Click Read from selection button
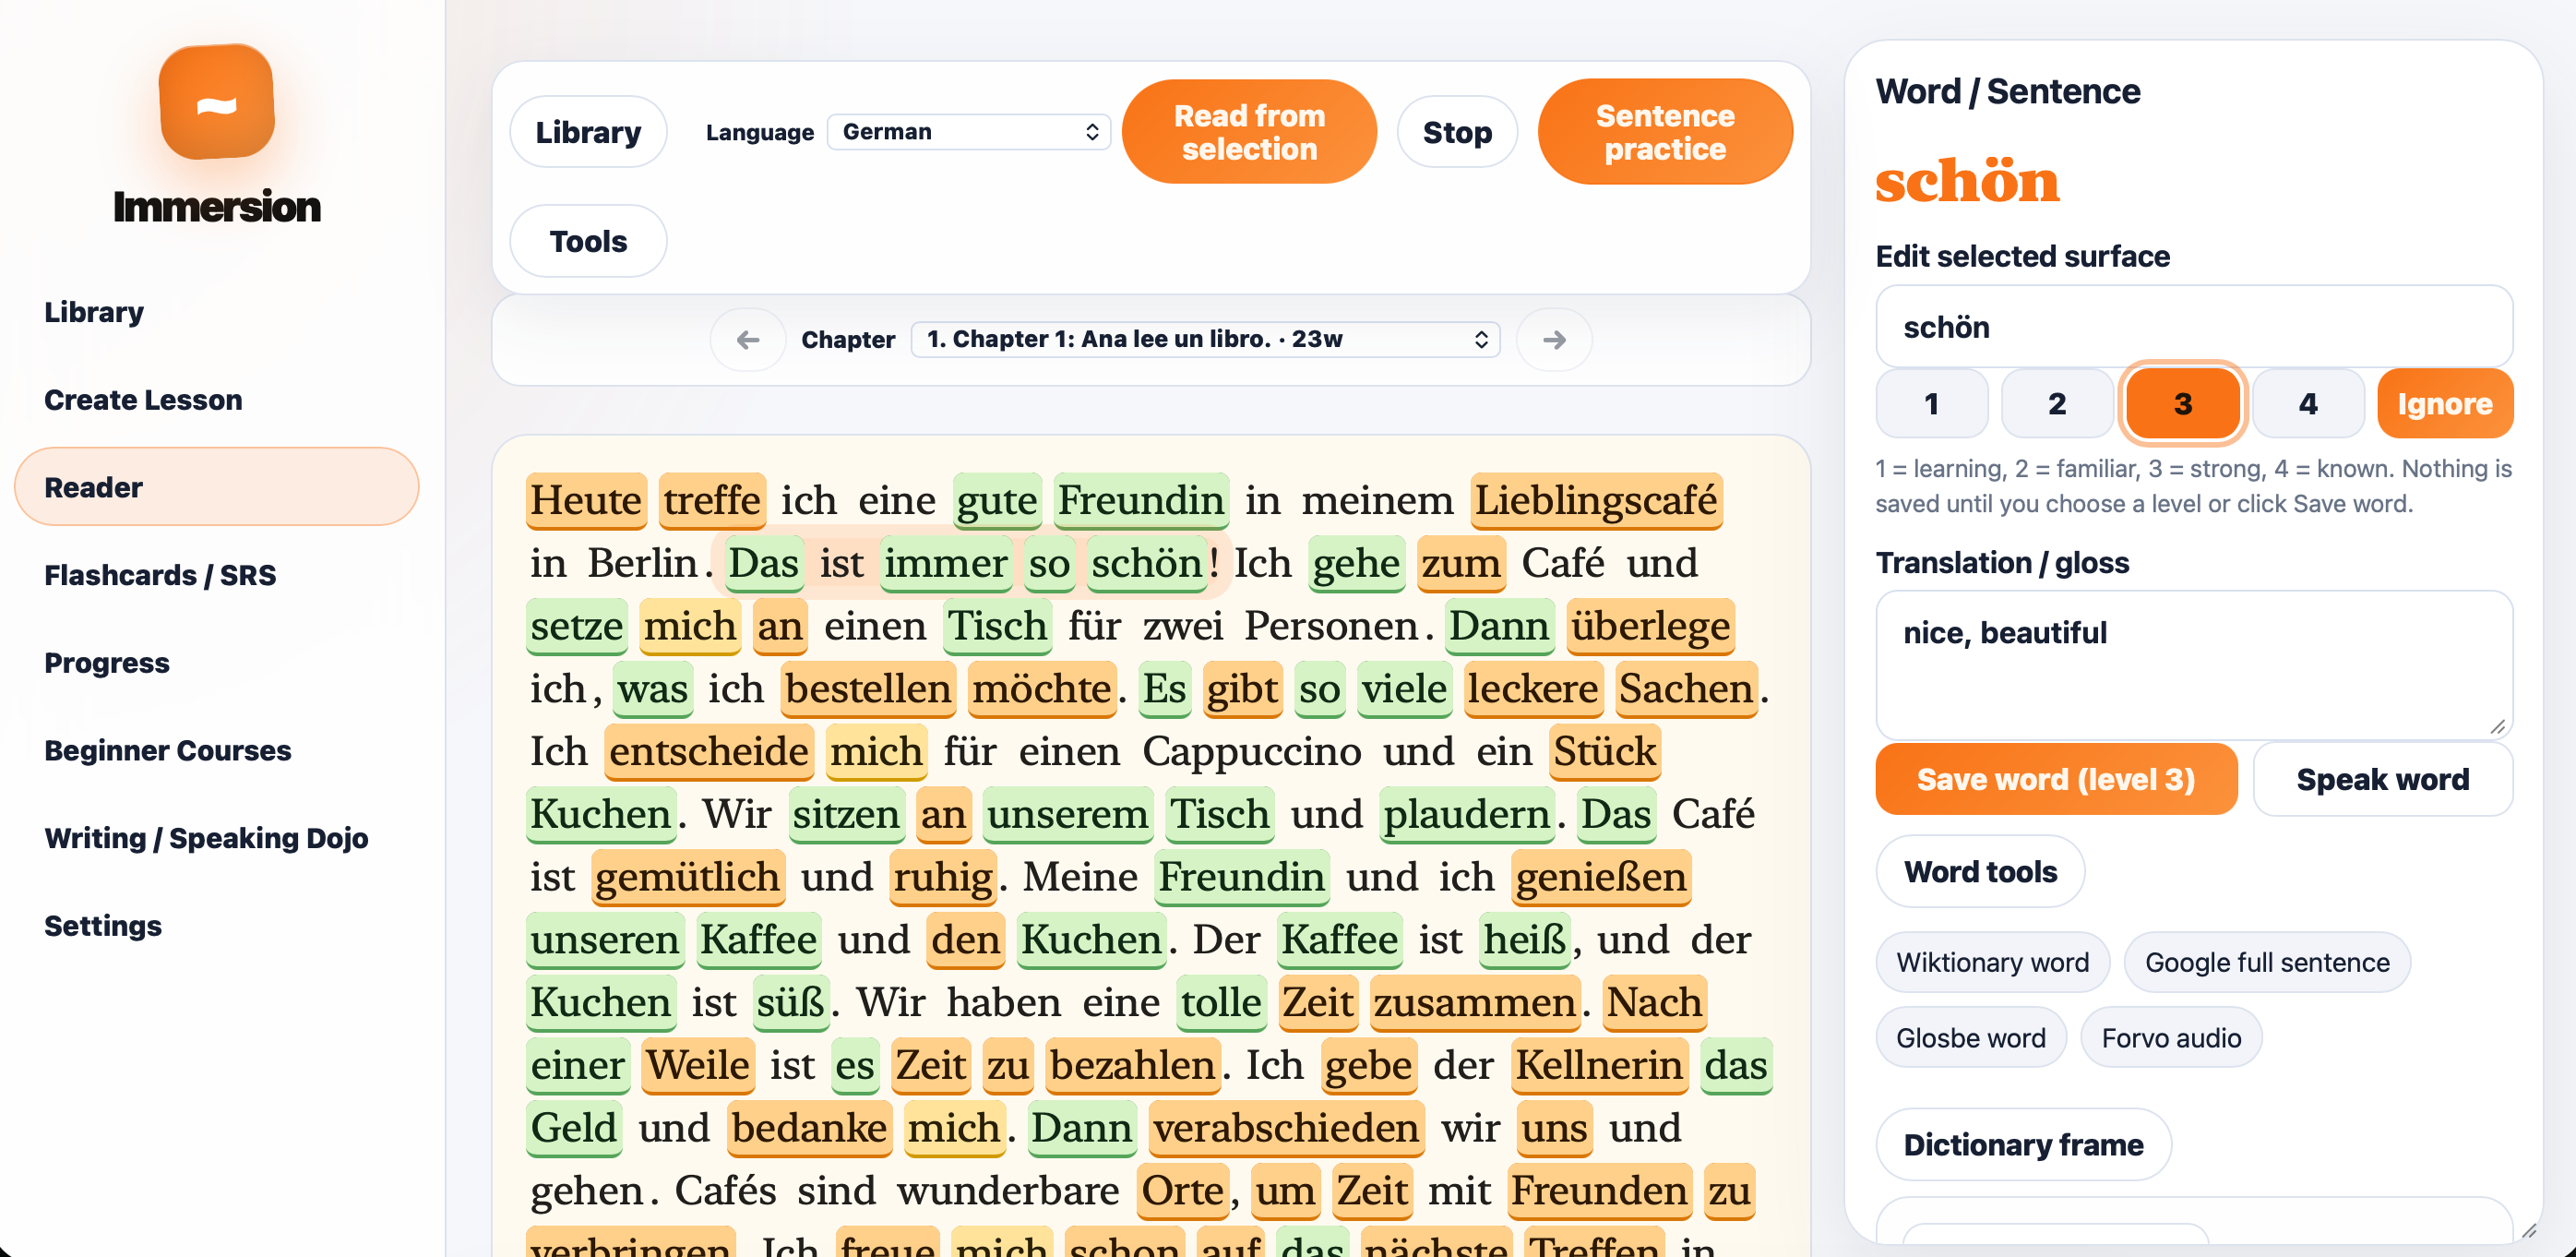2576x1257 pixels. click(1249, 132)
